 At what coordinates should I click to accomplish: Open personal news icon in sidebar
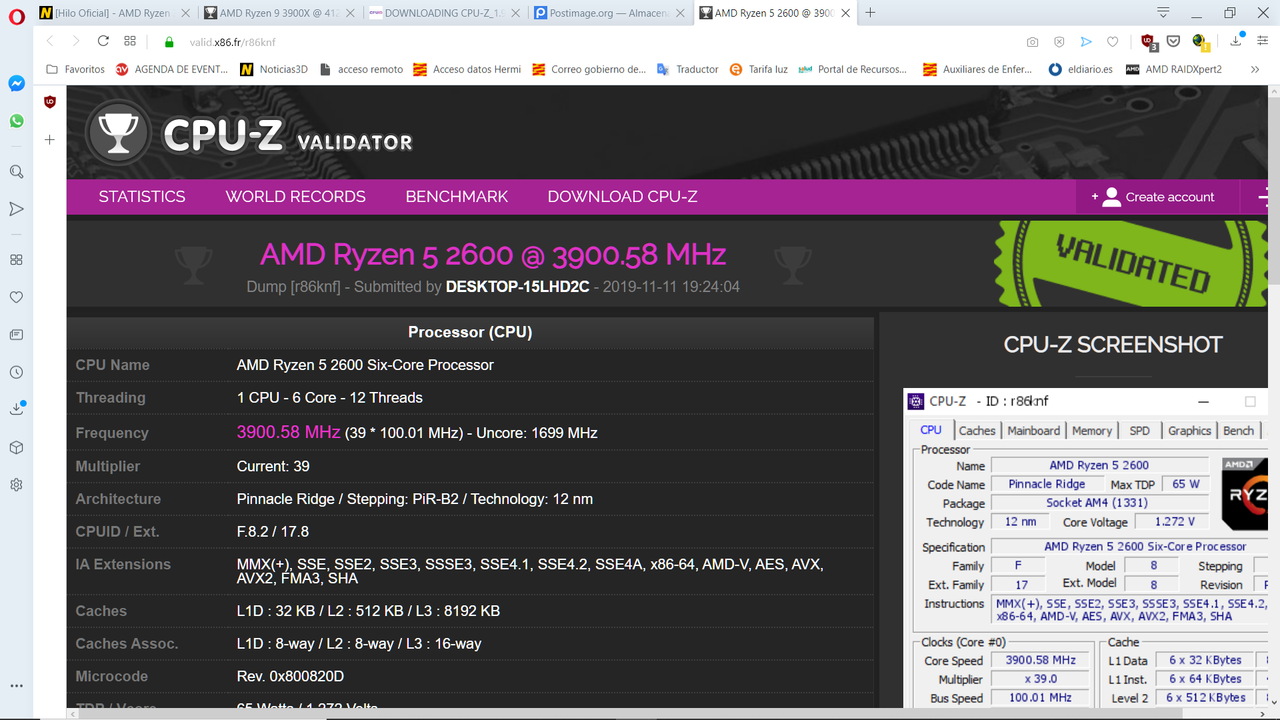pos(16,334)
